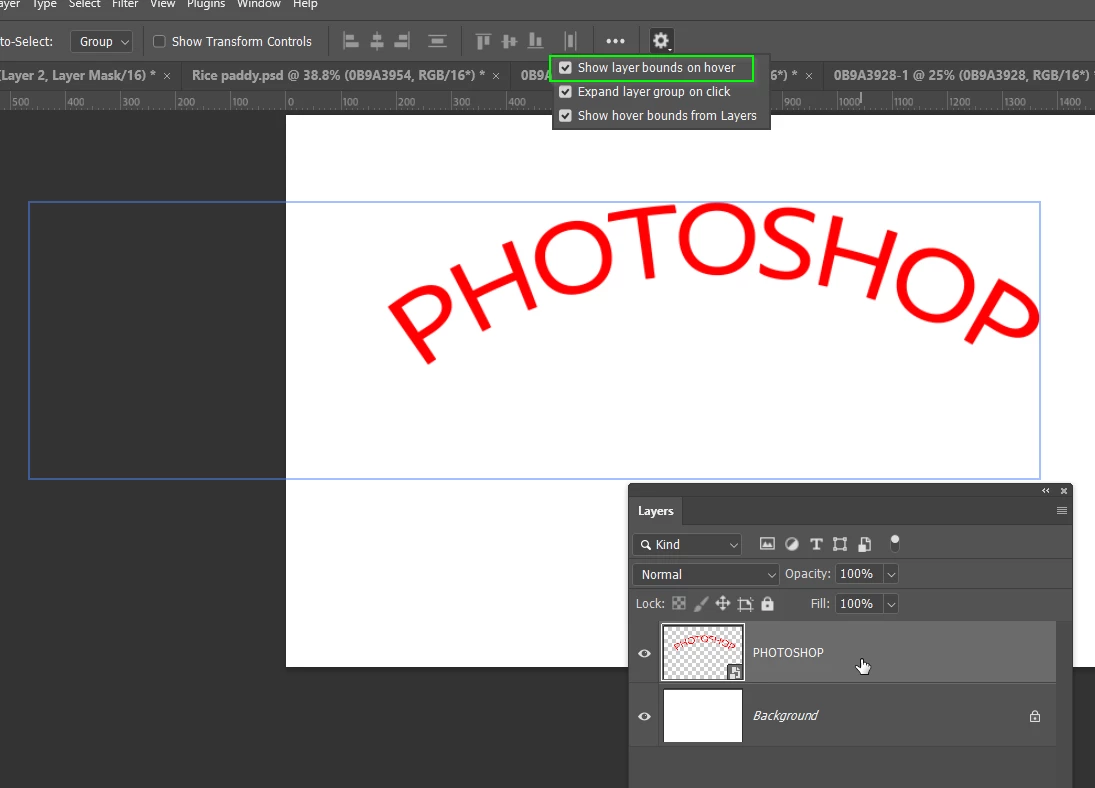
Task: Select the PHOTOSHOP layer name
Action: click(x=788, y=652)
